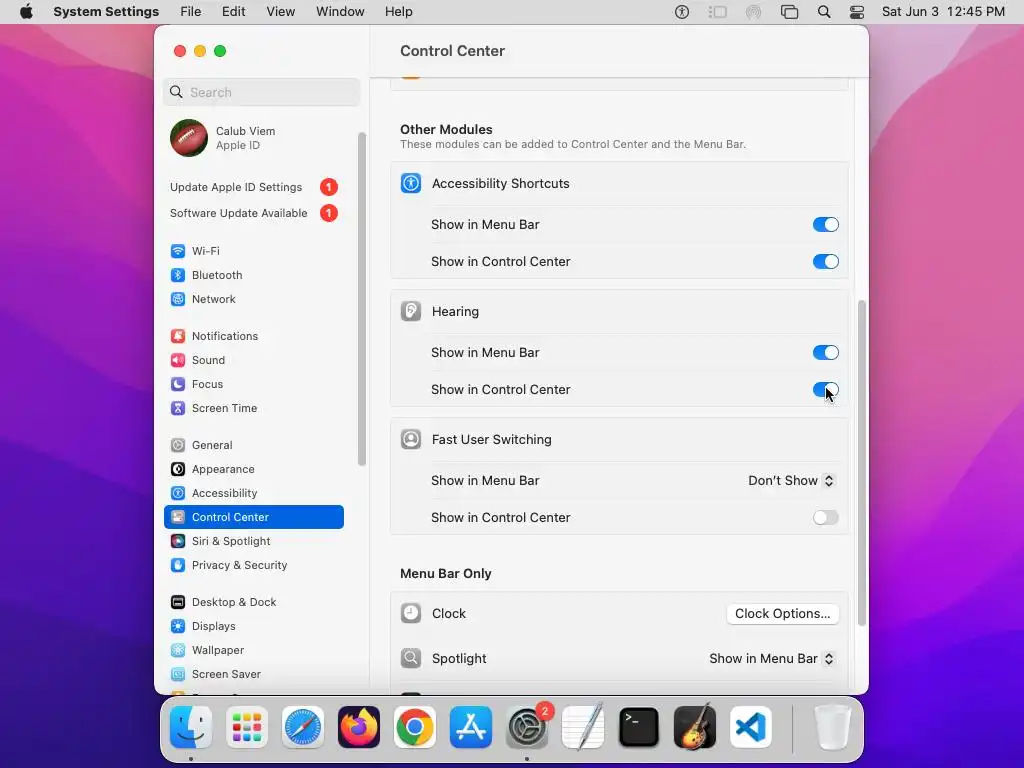Toggle Hearing Show in Menu Bar
The height and width of the screenshot is (768, 1024).
[x=825, y=353]
